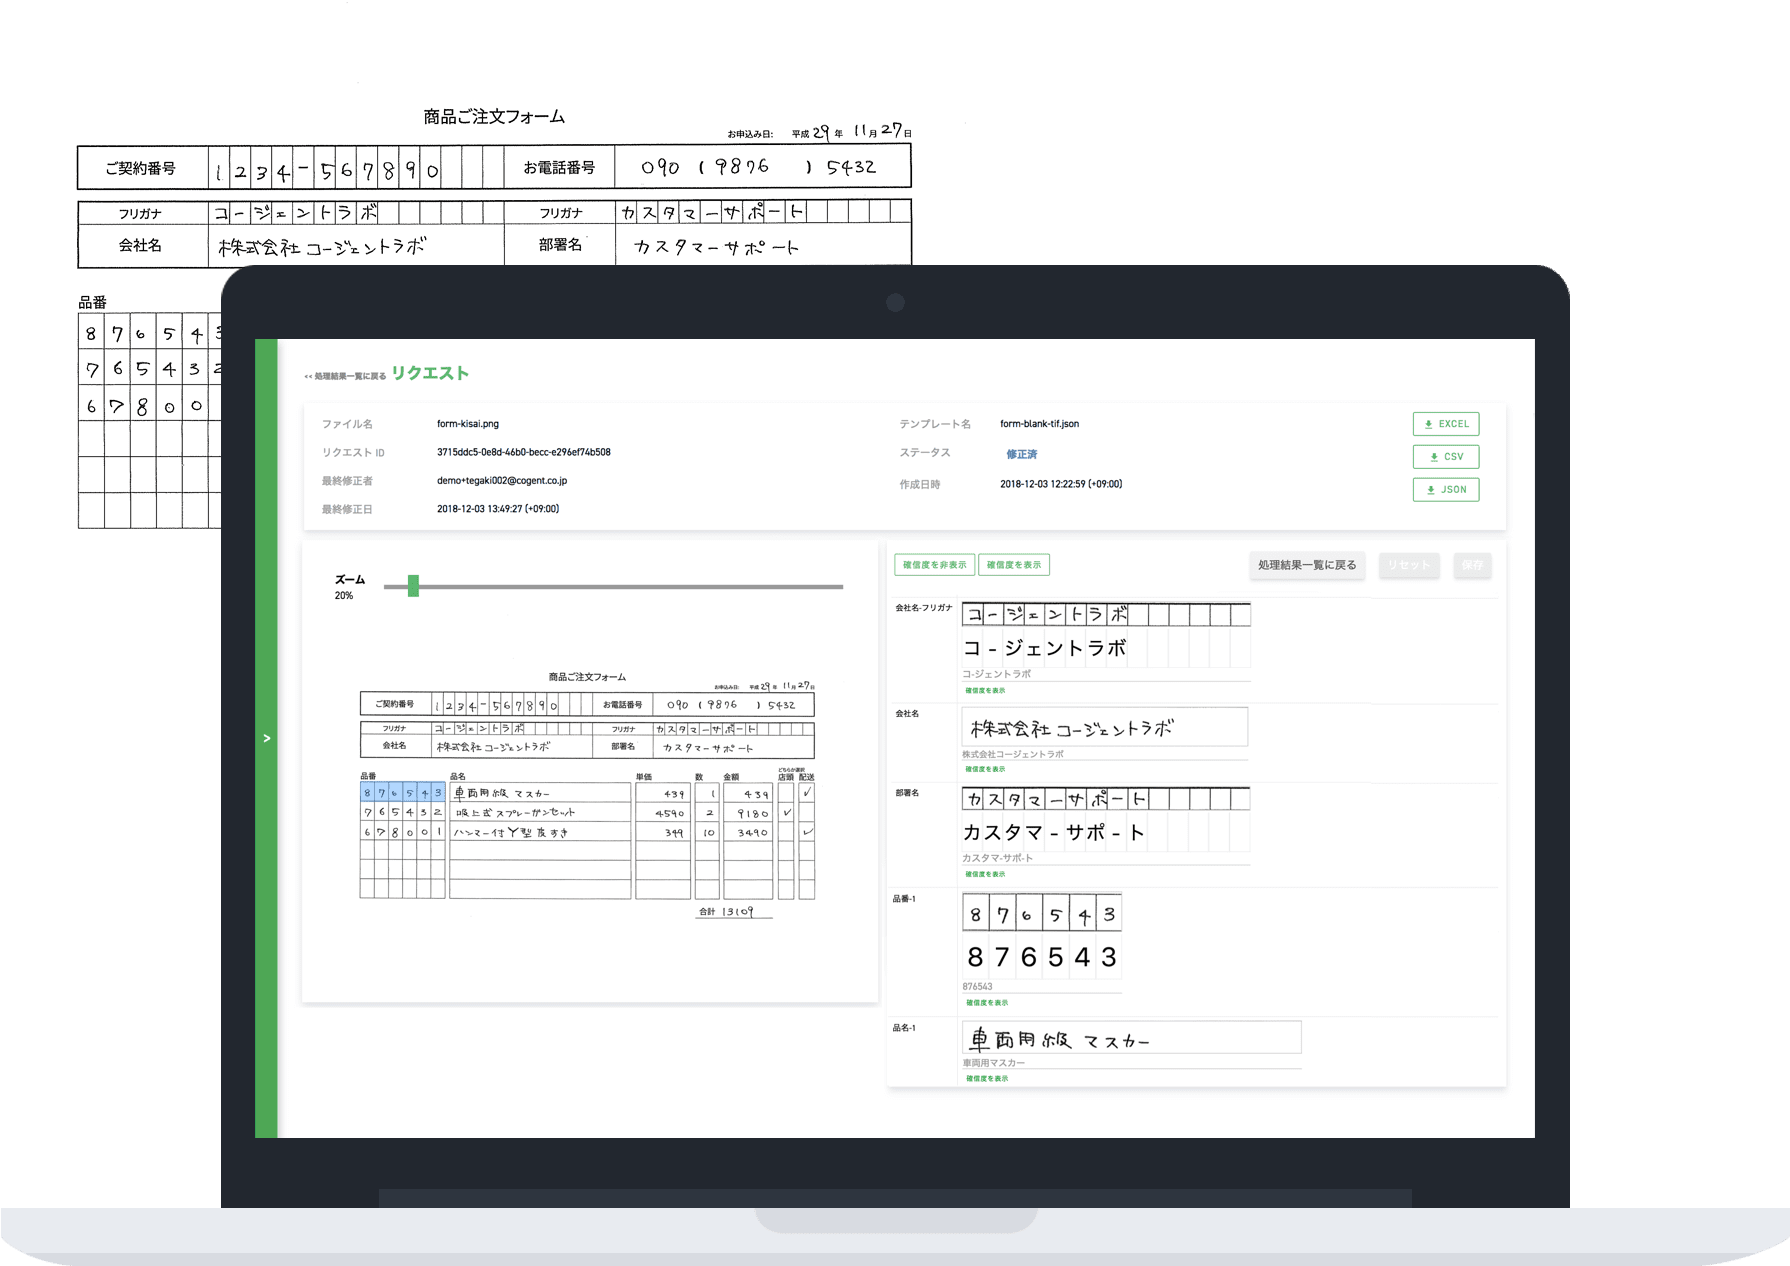Download results as CSV
The image size is (1790, 1266).
pos(1445,457)
